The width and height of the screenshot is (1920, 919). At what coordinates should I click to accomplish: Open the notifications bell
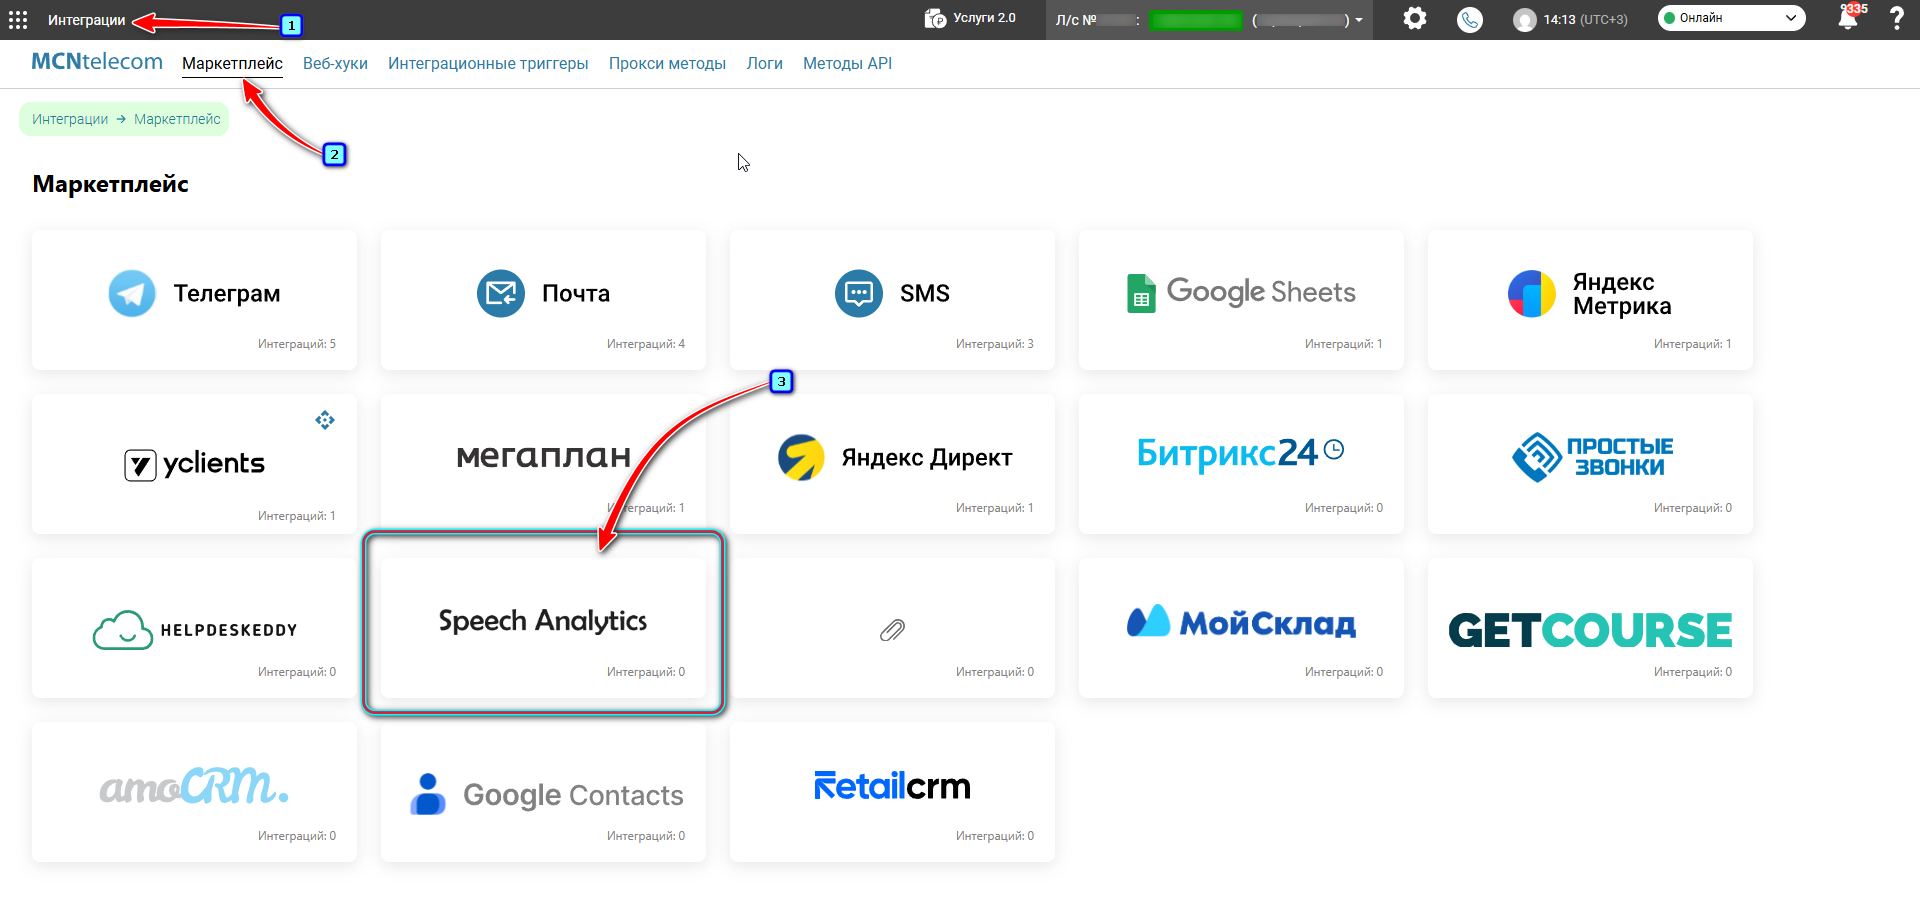coord(1848,19)
